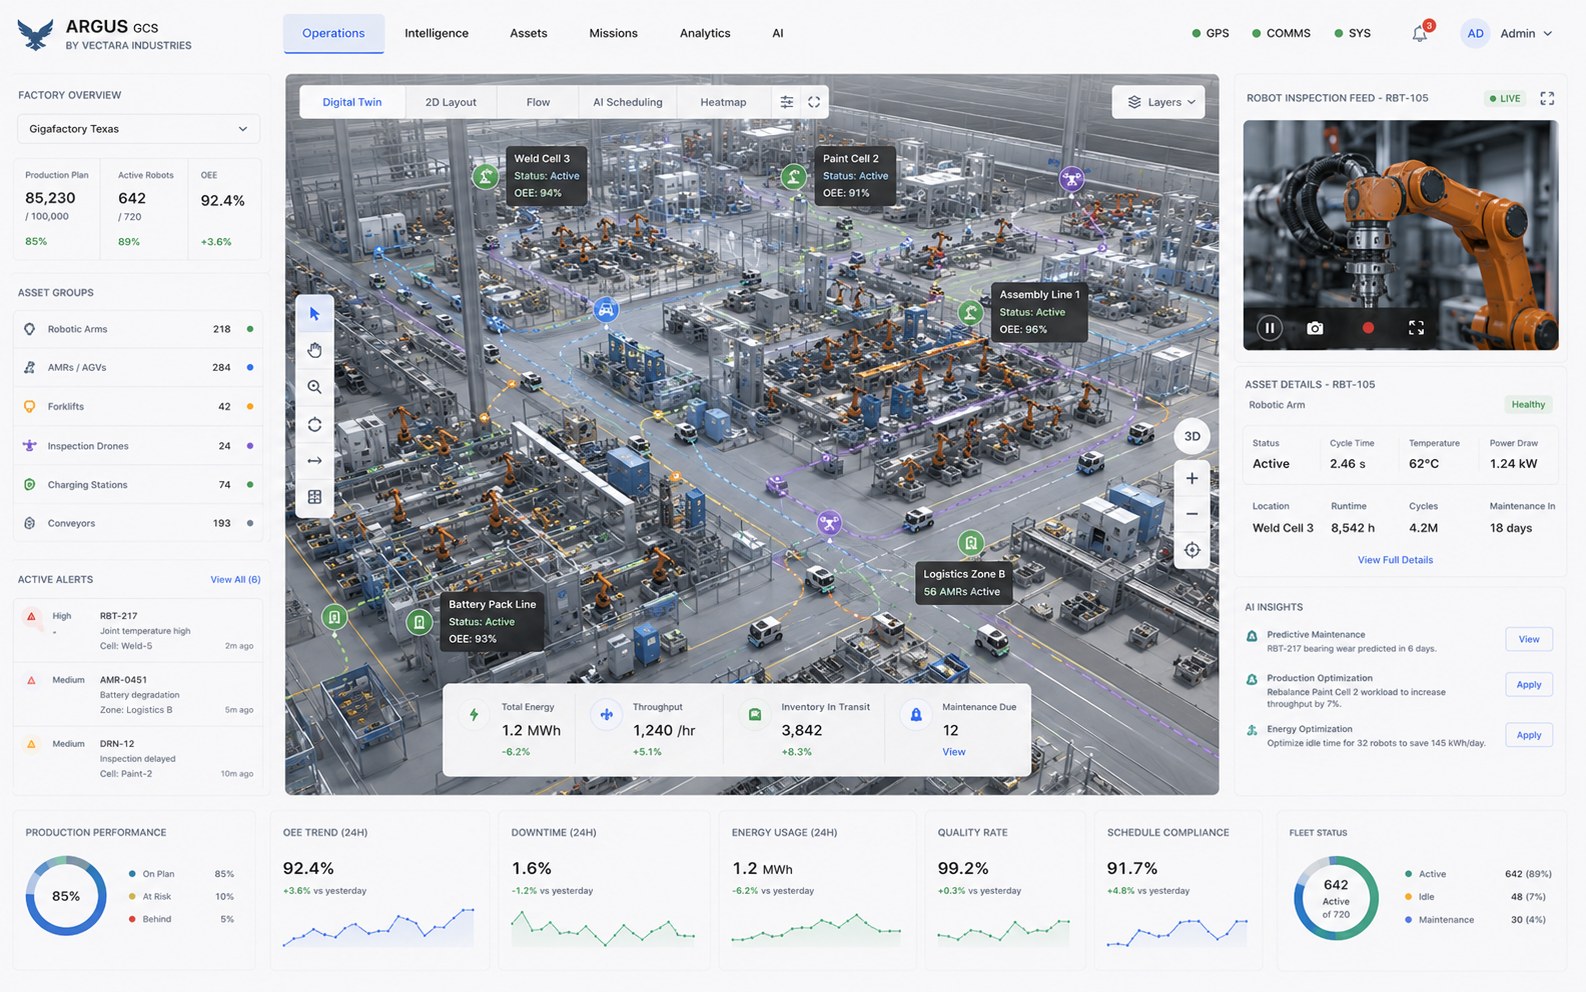
Task: Switch to the Intelligence tab
Action: pyautogui.click(x=436, y=33)
